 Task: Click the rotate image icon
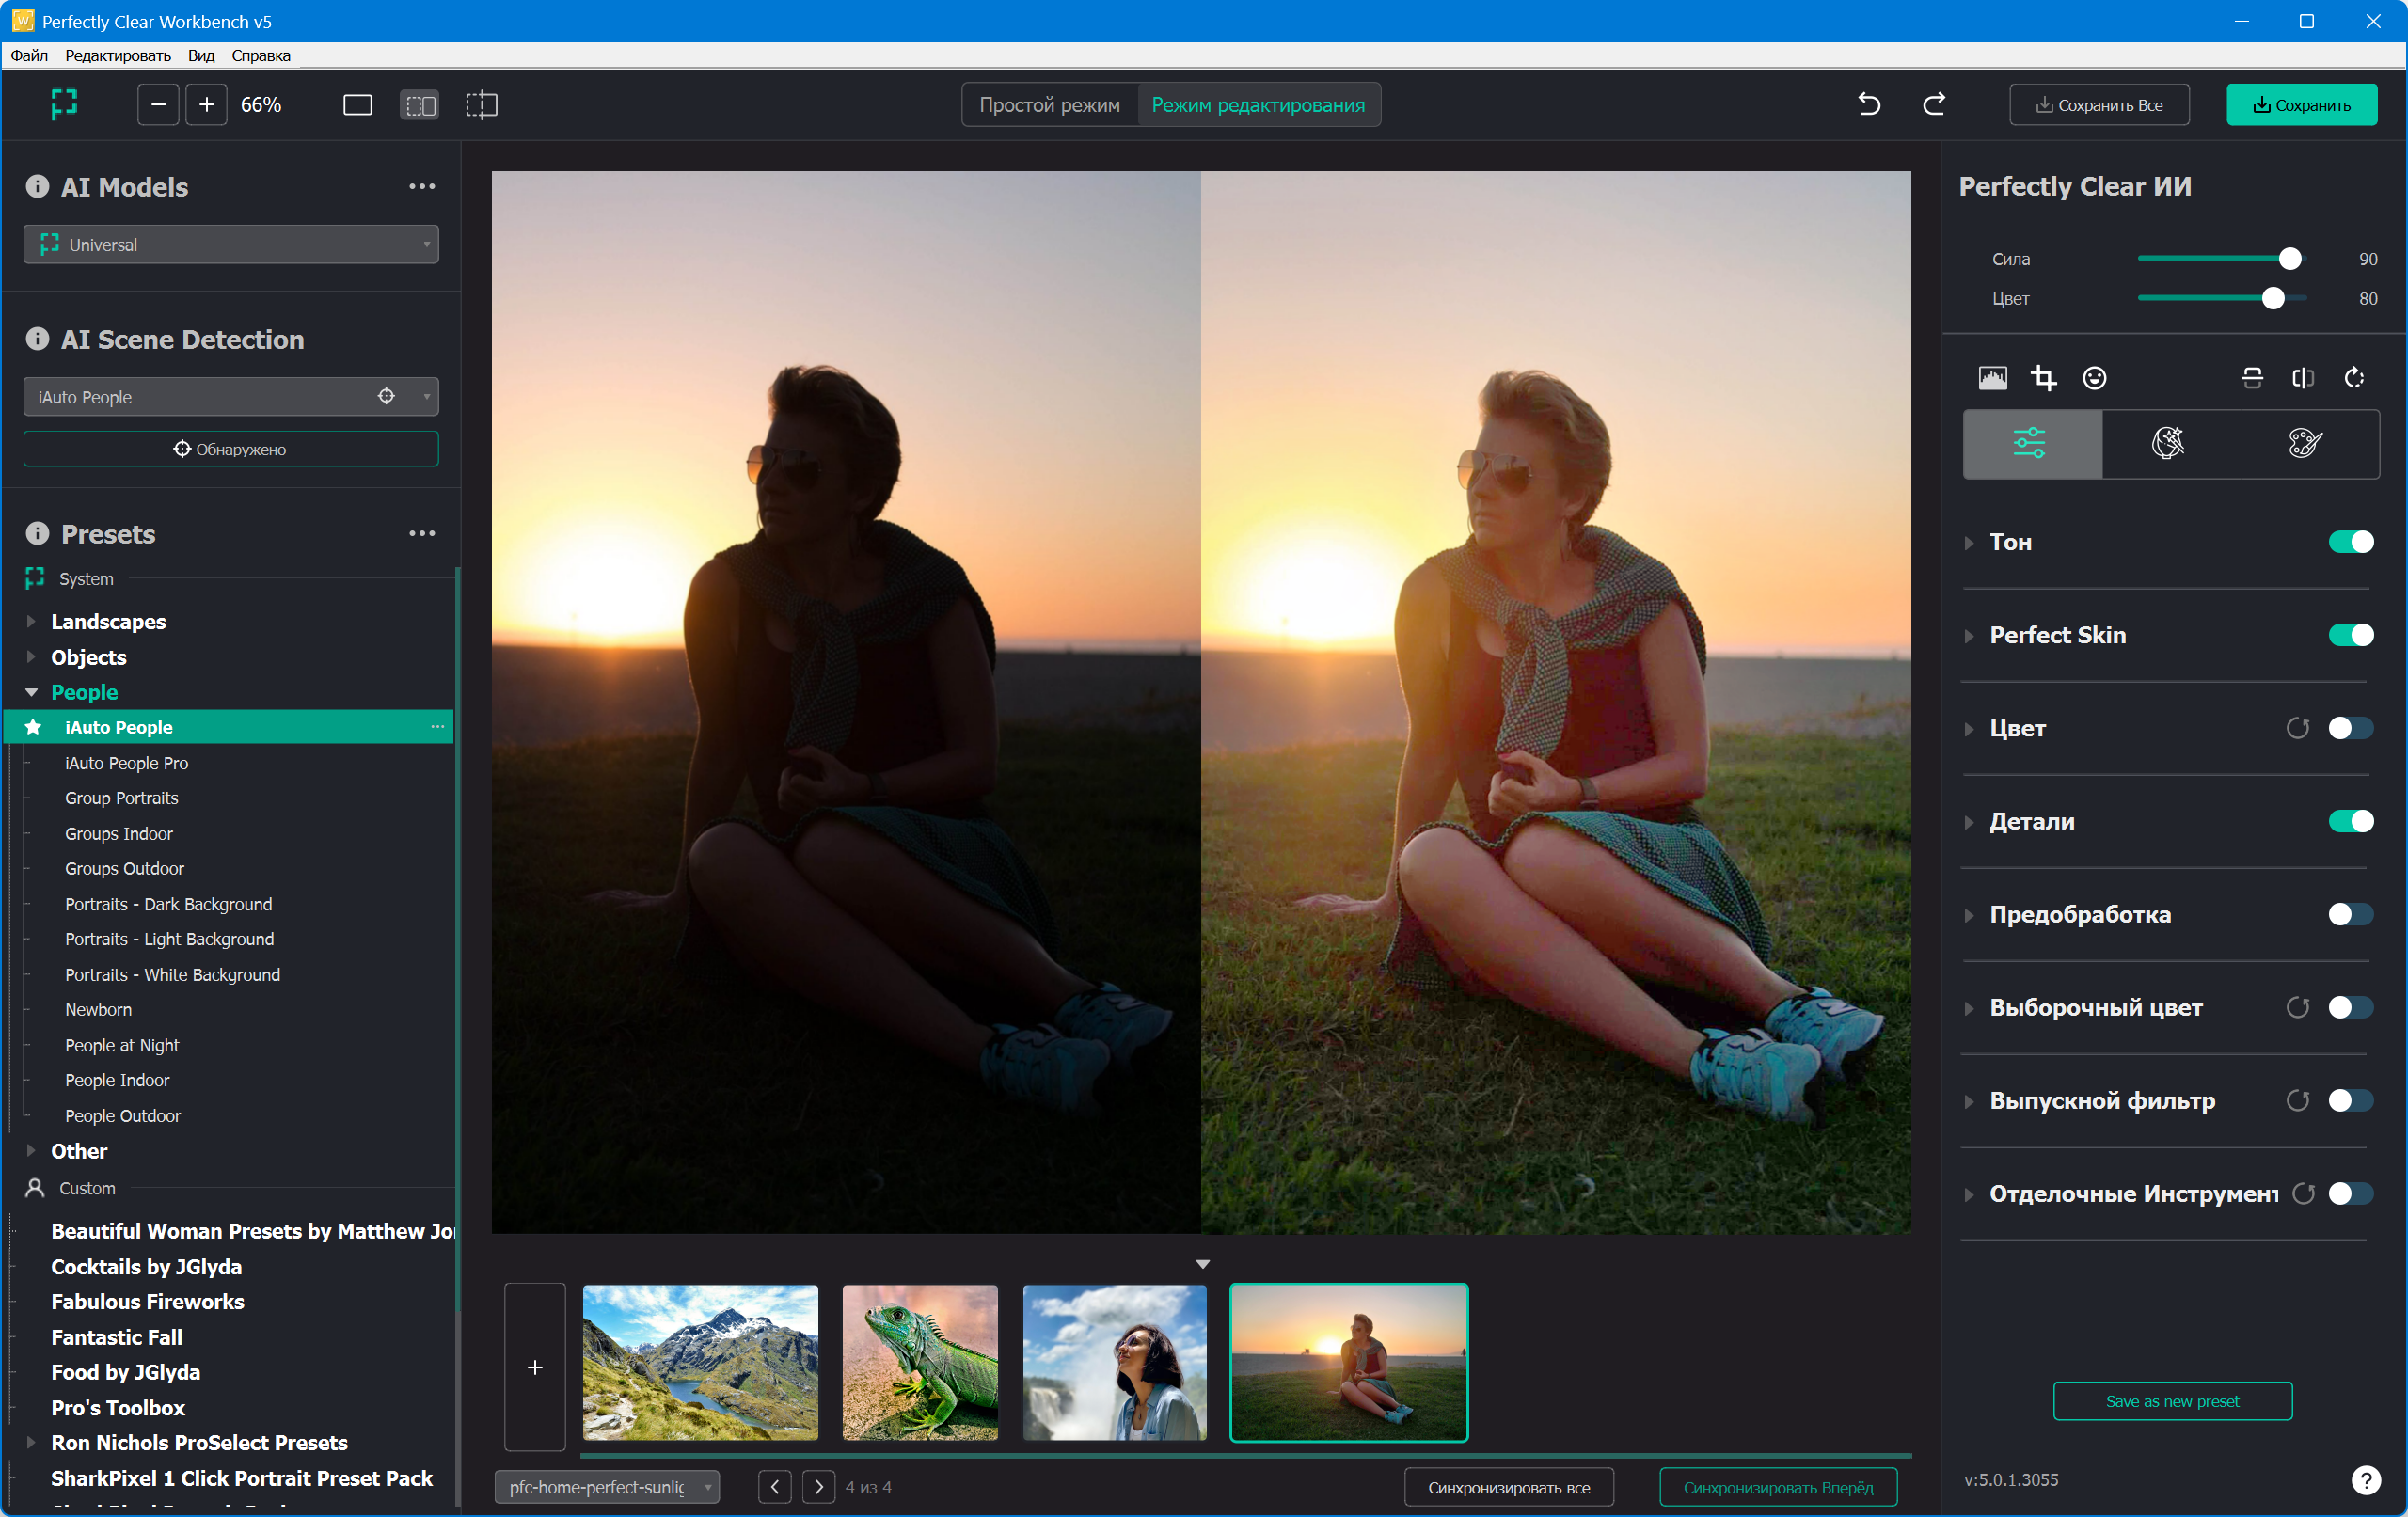click(x=2354, y=378)
